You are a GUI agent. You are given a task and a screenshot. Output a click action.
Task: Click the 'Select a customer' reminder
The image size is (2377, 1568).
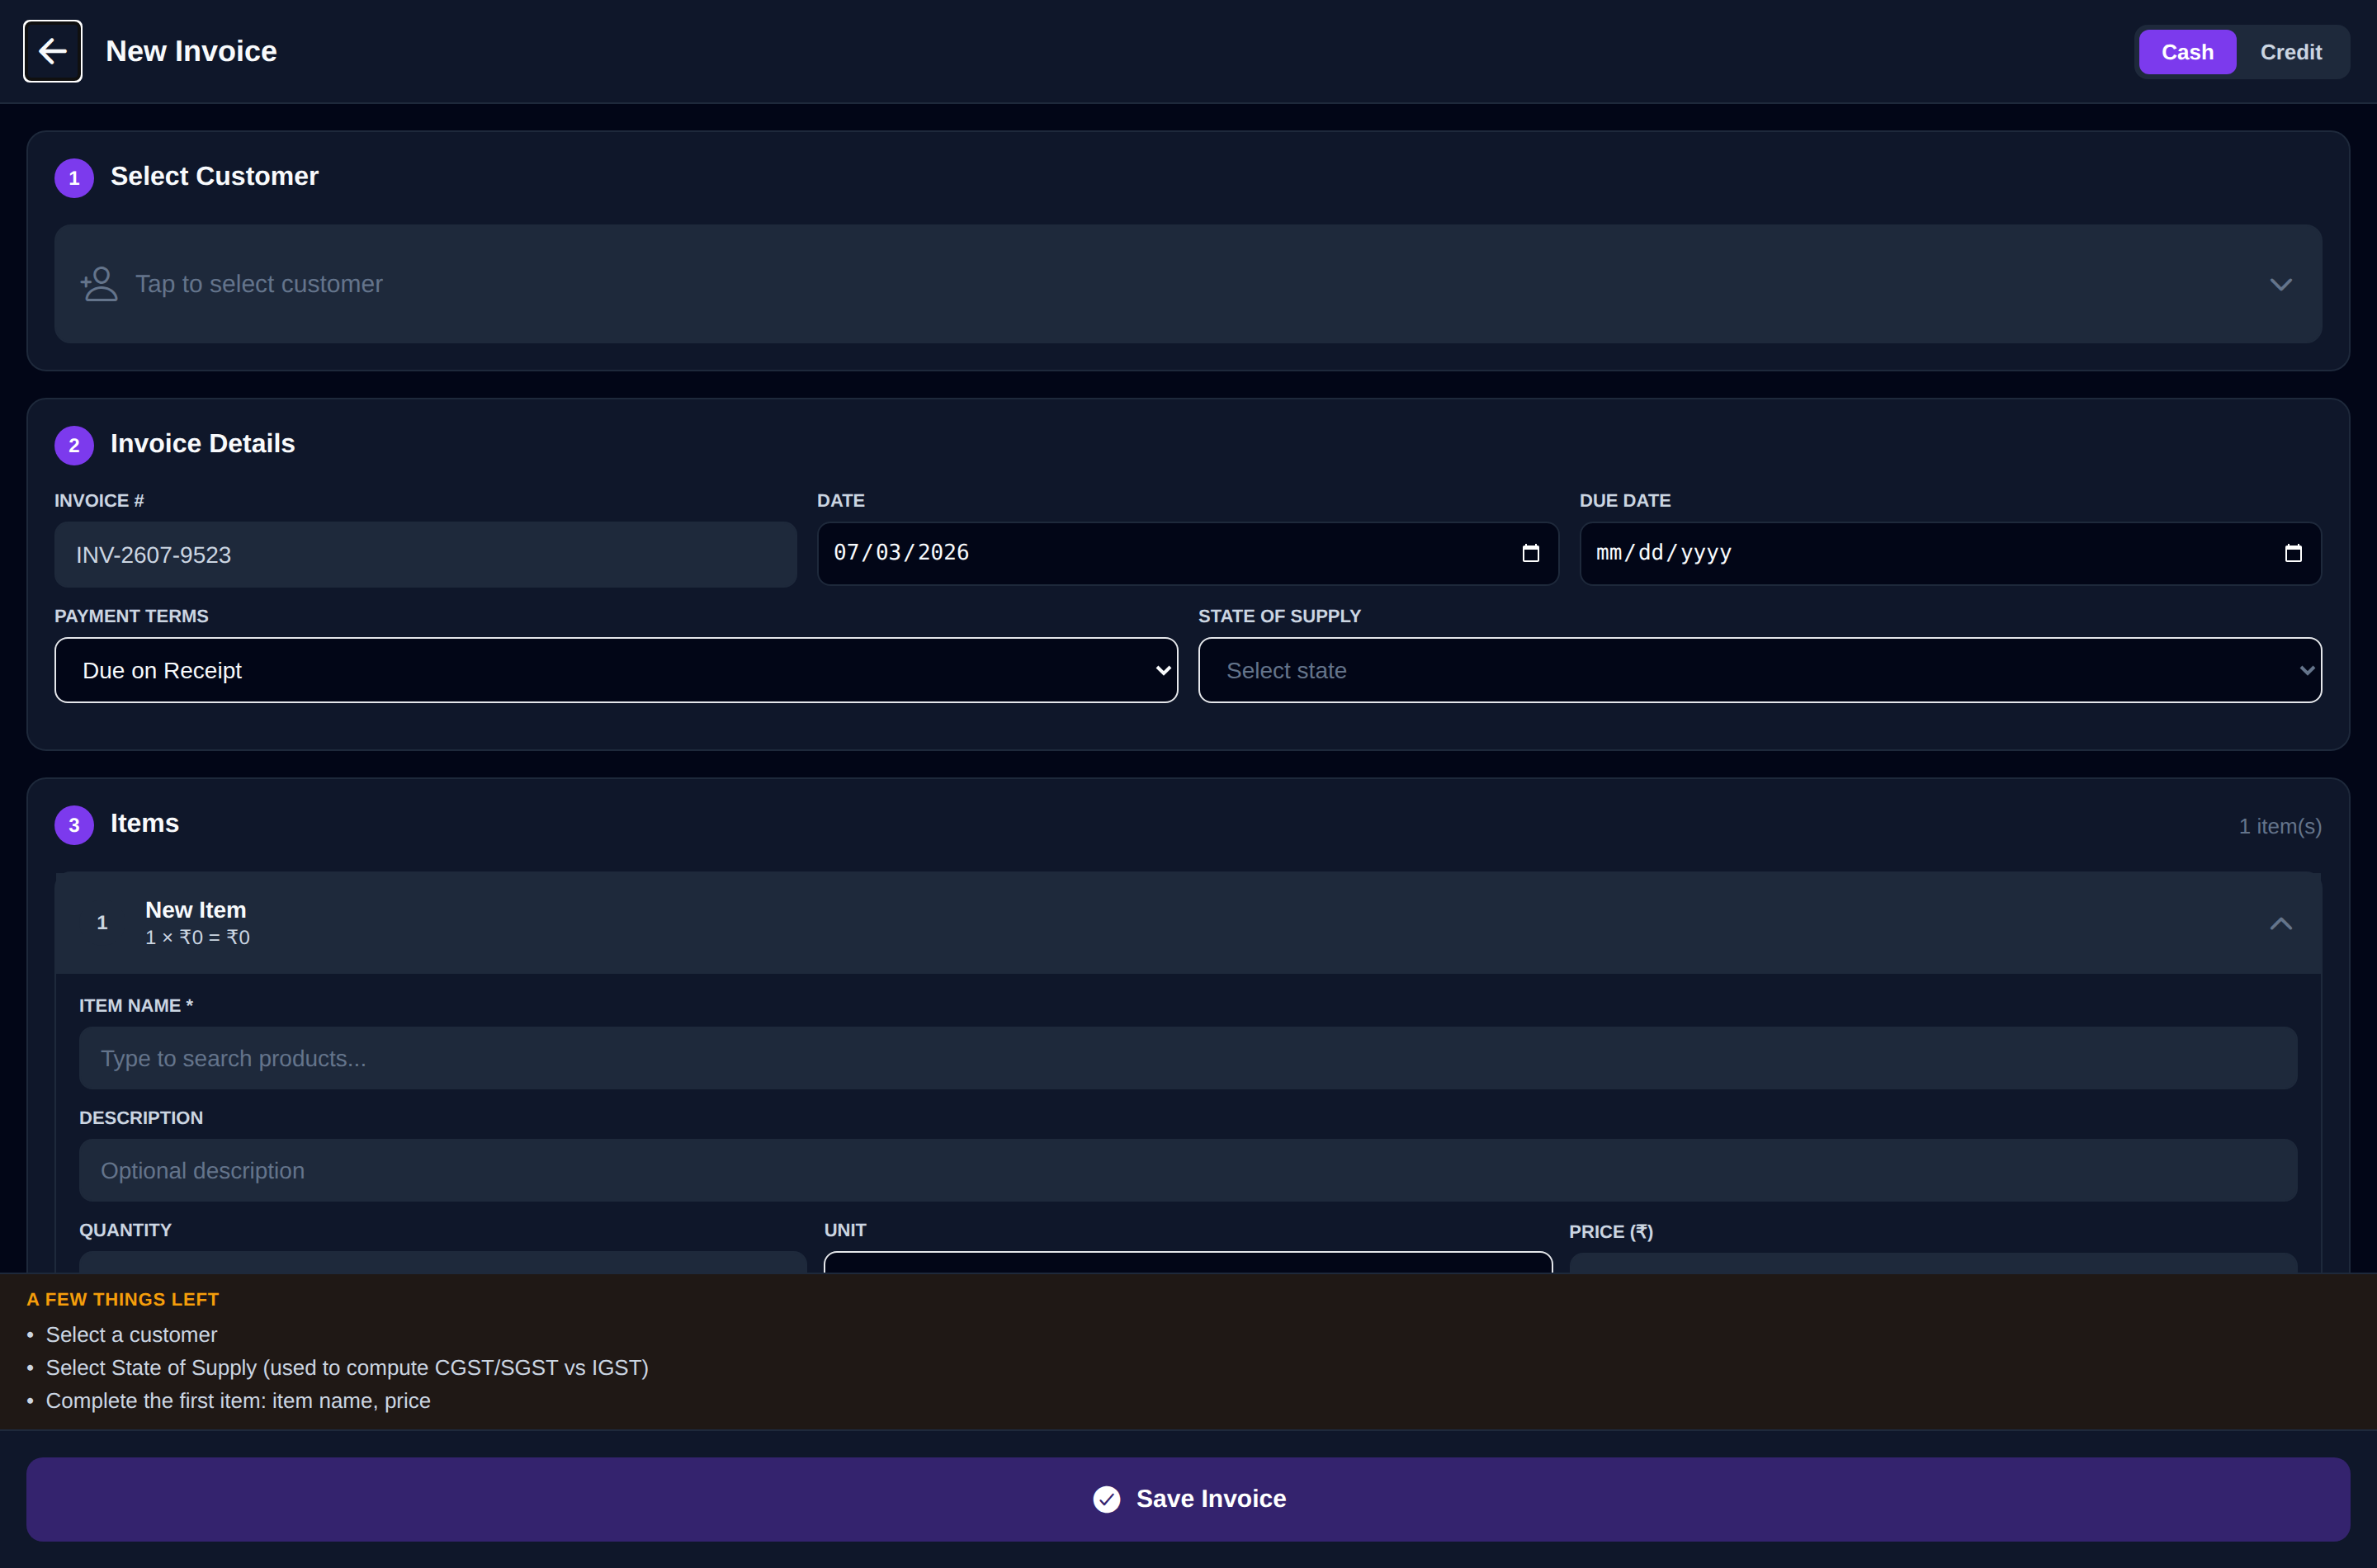(131, 1335)
